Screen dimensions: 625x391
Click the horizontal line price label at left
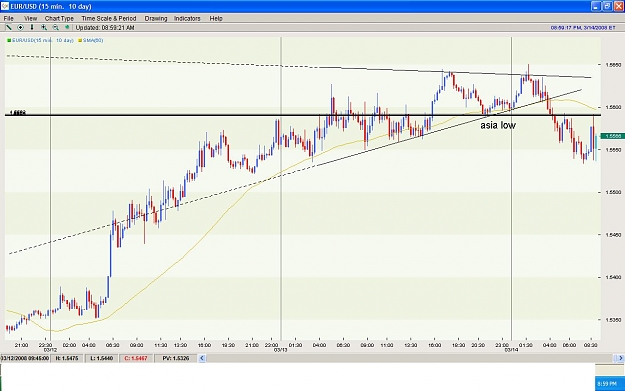click(18, 113)
